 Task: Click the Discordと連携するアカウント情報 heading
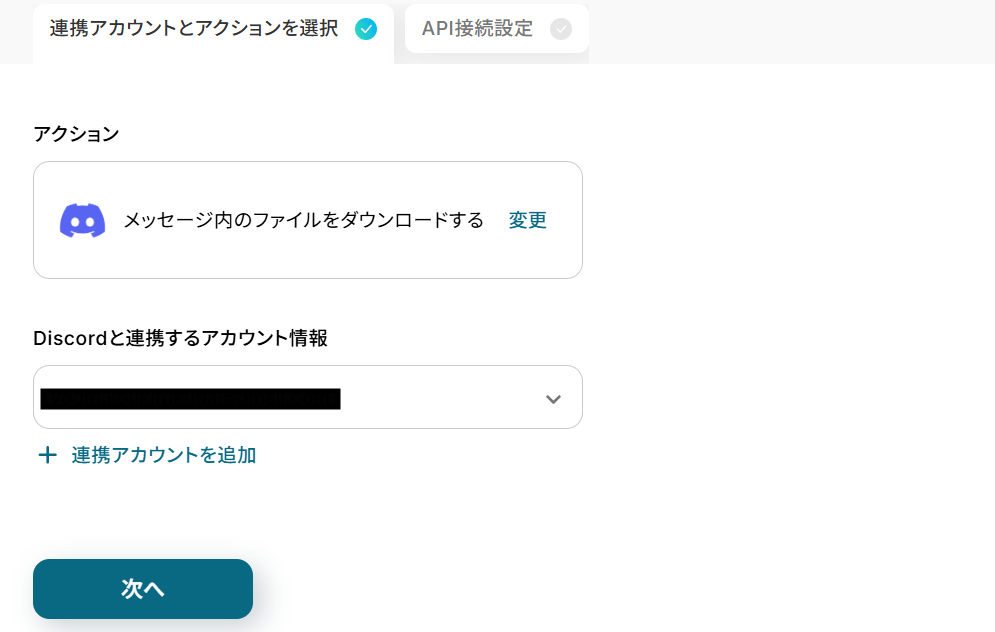tap(180, 338)
